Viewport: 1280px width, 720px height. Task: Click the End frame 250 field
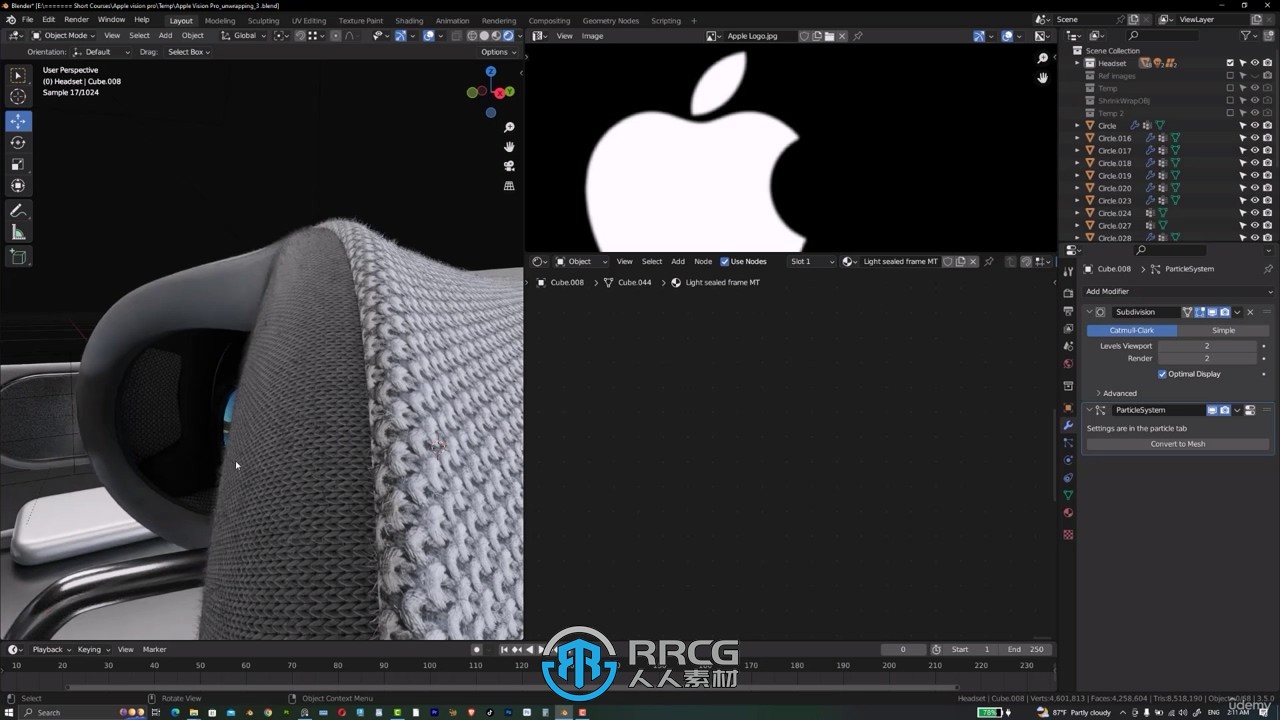click(x=1025, y=650)
